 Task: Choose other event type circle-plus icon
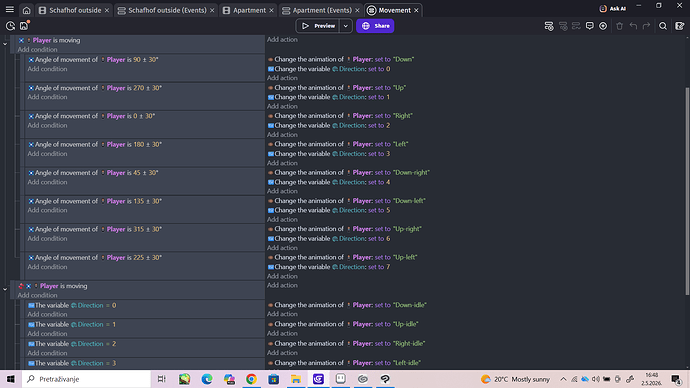pos(603,26)
